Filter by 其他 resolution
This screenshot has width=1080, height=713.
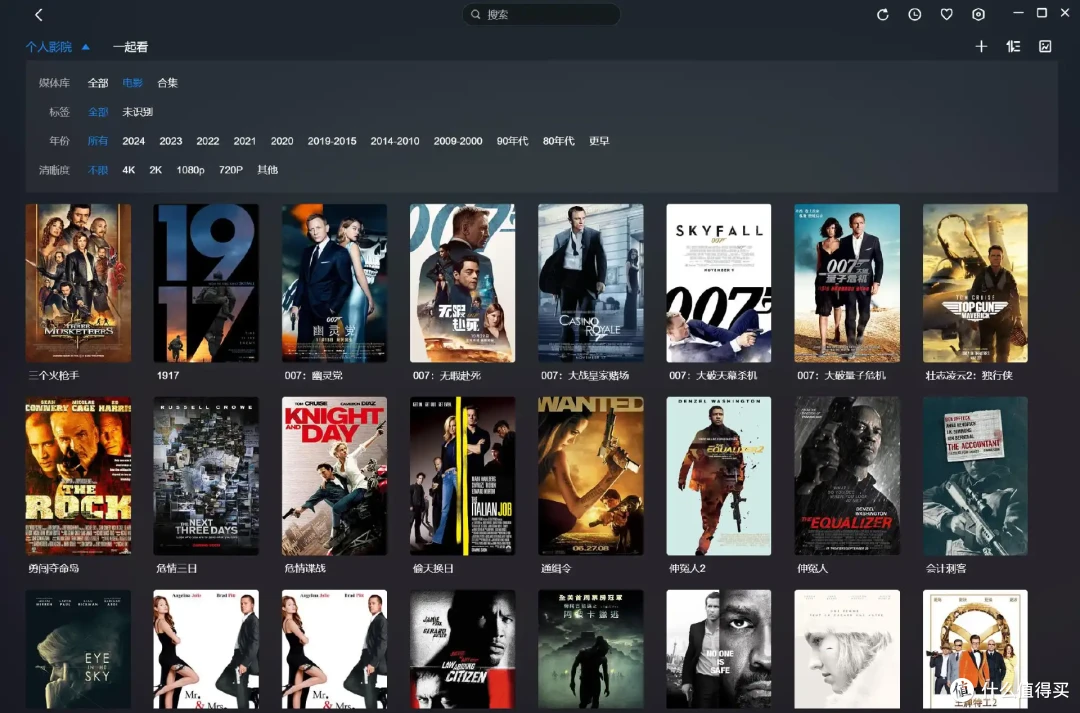tap(267, 169)
